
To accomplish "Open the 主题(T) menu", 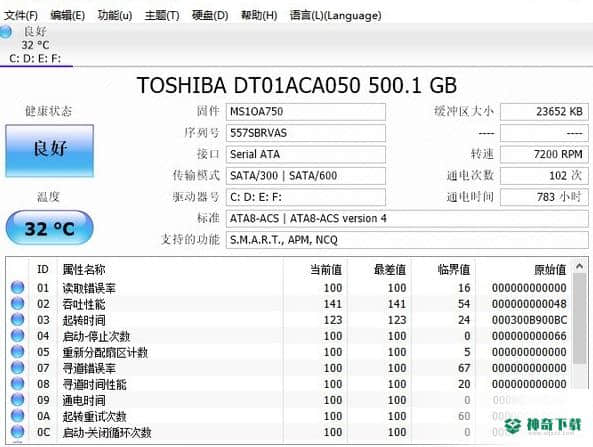I will (162, 16).
